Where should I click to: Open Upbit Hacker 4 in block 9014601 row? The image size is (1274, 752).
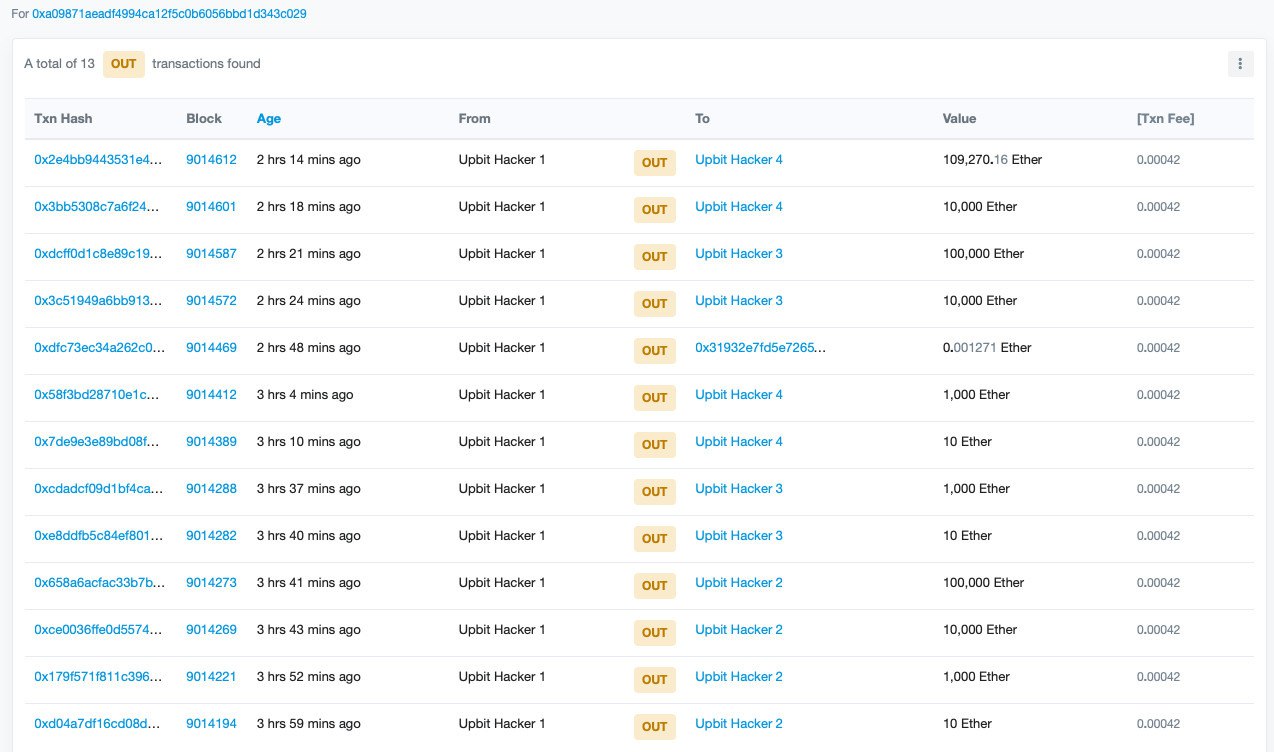click(x=739, y=206)
